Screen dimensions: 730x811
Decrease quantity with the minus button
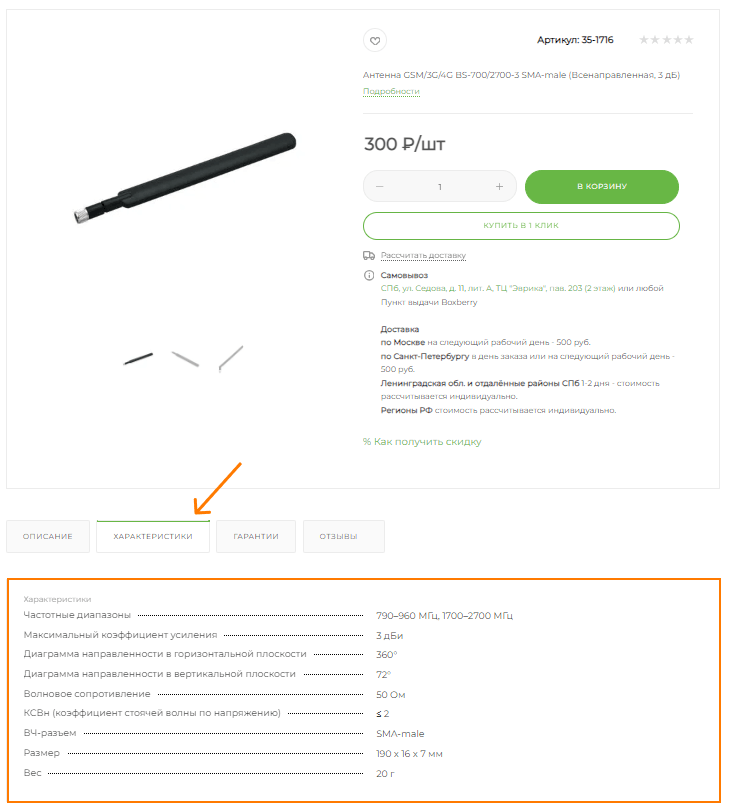coord(380,186)
